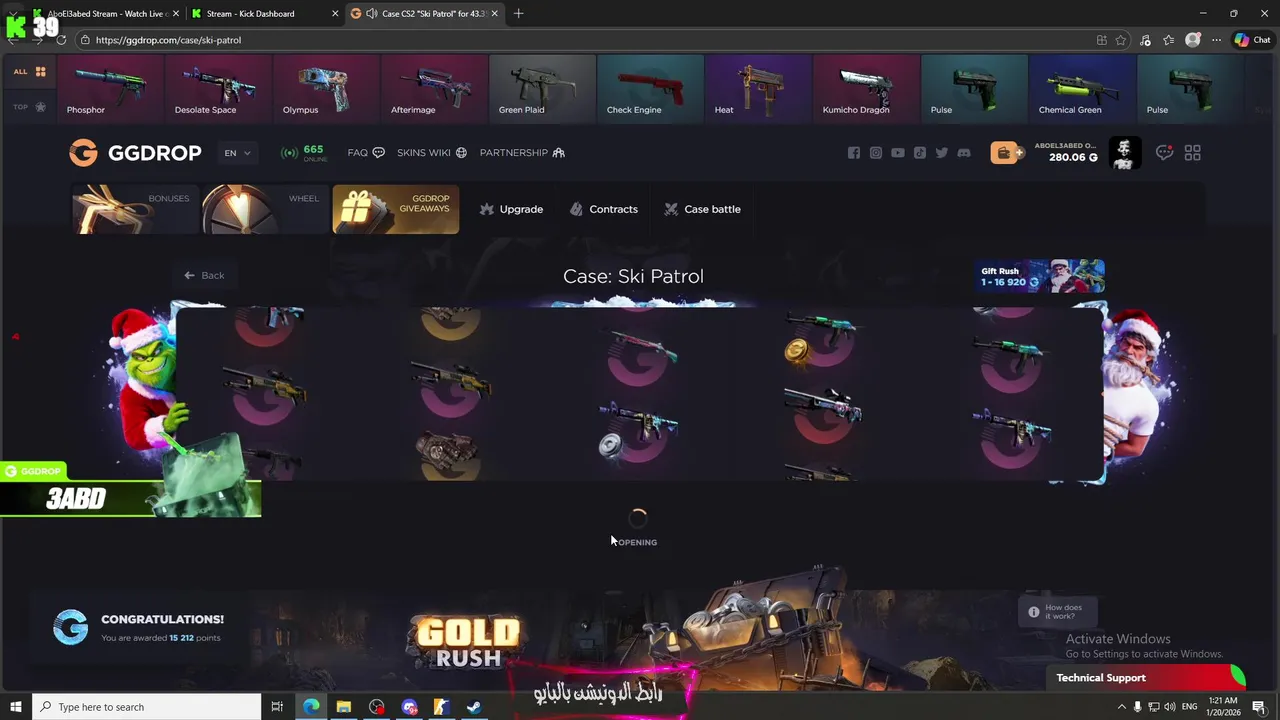Open the Heat live drop card

[759, 87]
